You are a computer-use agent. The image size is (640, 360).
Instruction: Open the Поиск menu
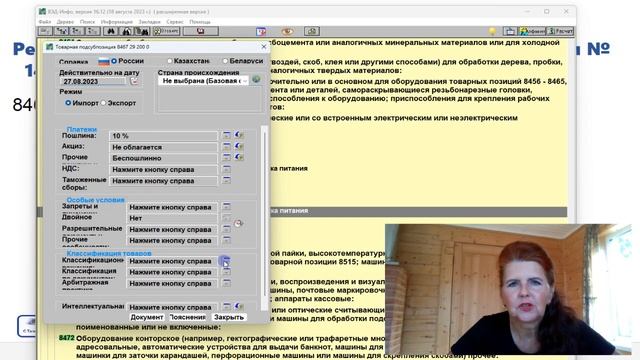click(87, 22)
